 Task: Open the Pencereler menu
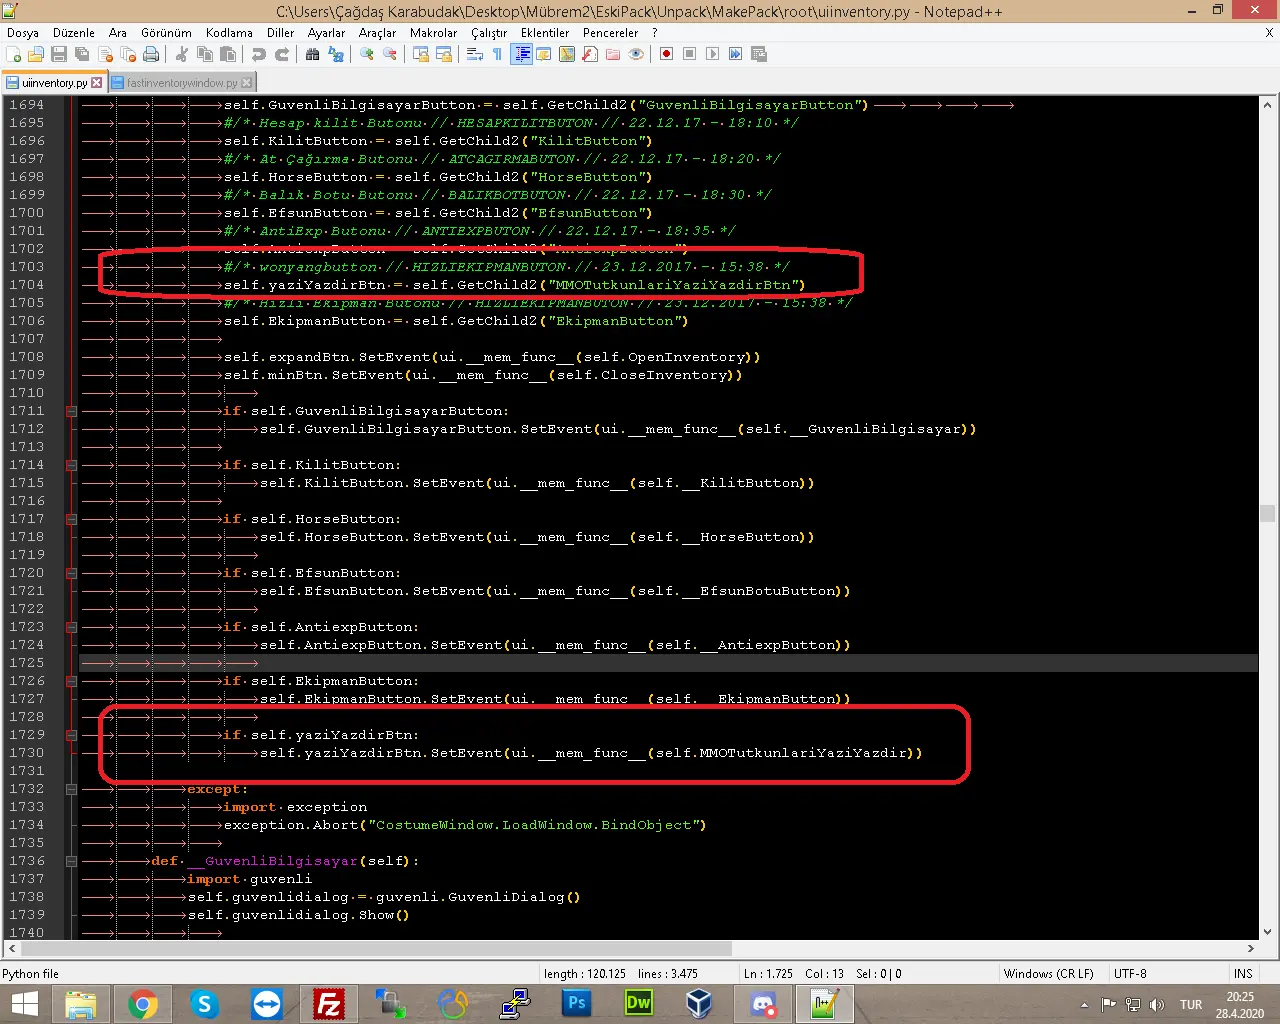(x=610, y=33)
